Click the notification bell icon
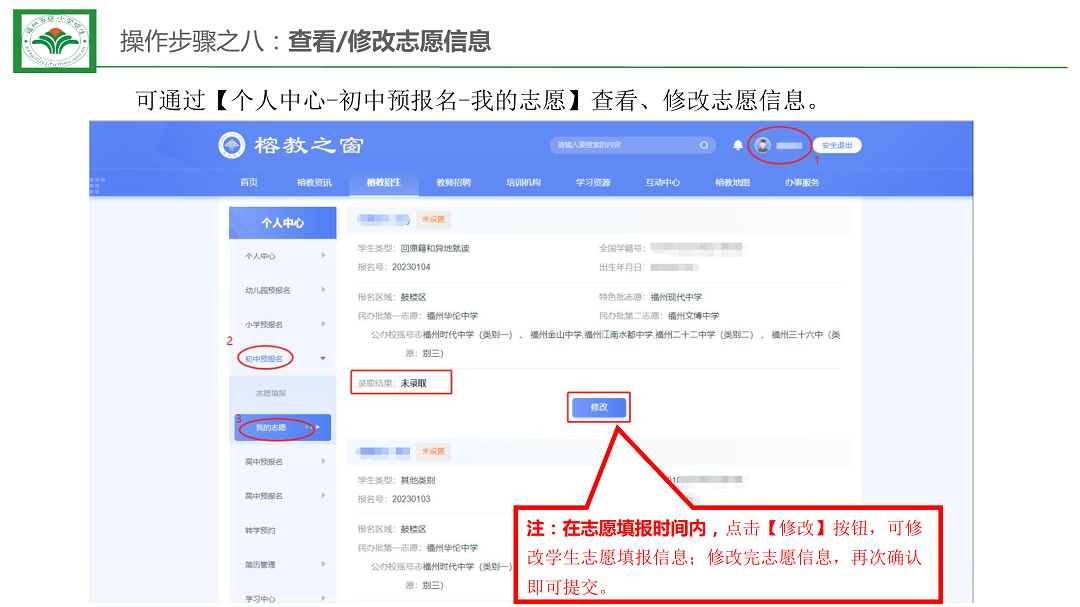Image resolution: width=1080 pixels, height=607 pixels. 738,145
